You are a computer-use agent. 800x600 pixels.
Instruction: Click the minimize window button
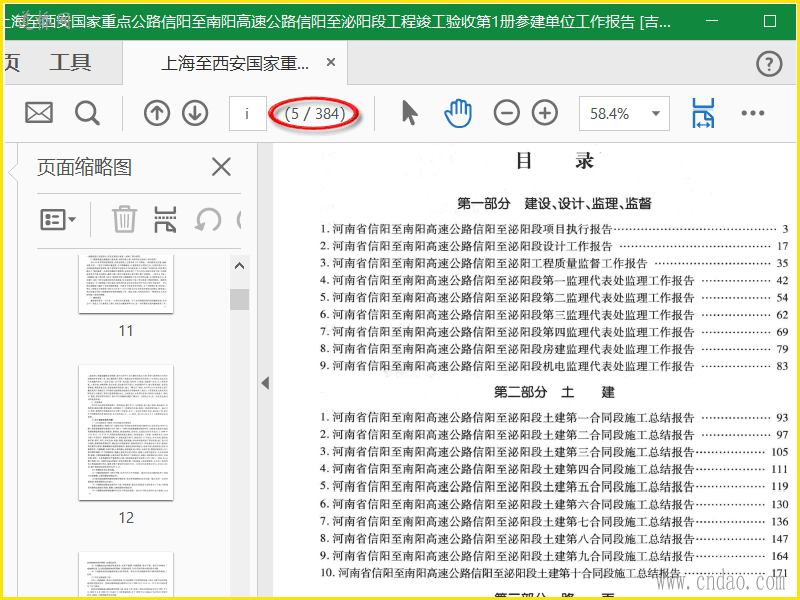[x=712, y=21]
